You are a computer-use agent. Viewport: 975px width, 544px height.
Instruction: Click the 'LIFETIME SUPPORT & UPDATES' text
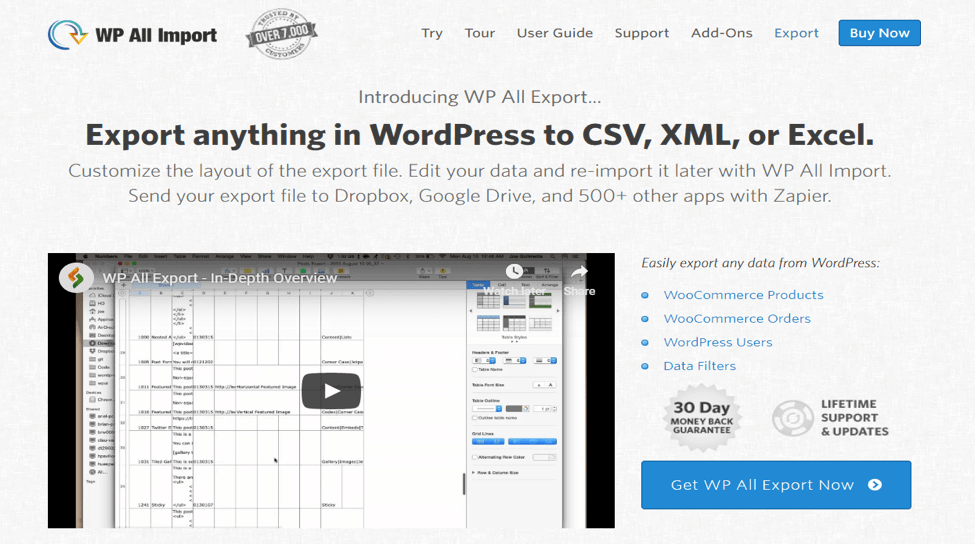pyautogui.click(x=854, y=418)
